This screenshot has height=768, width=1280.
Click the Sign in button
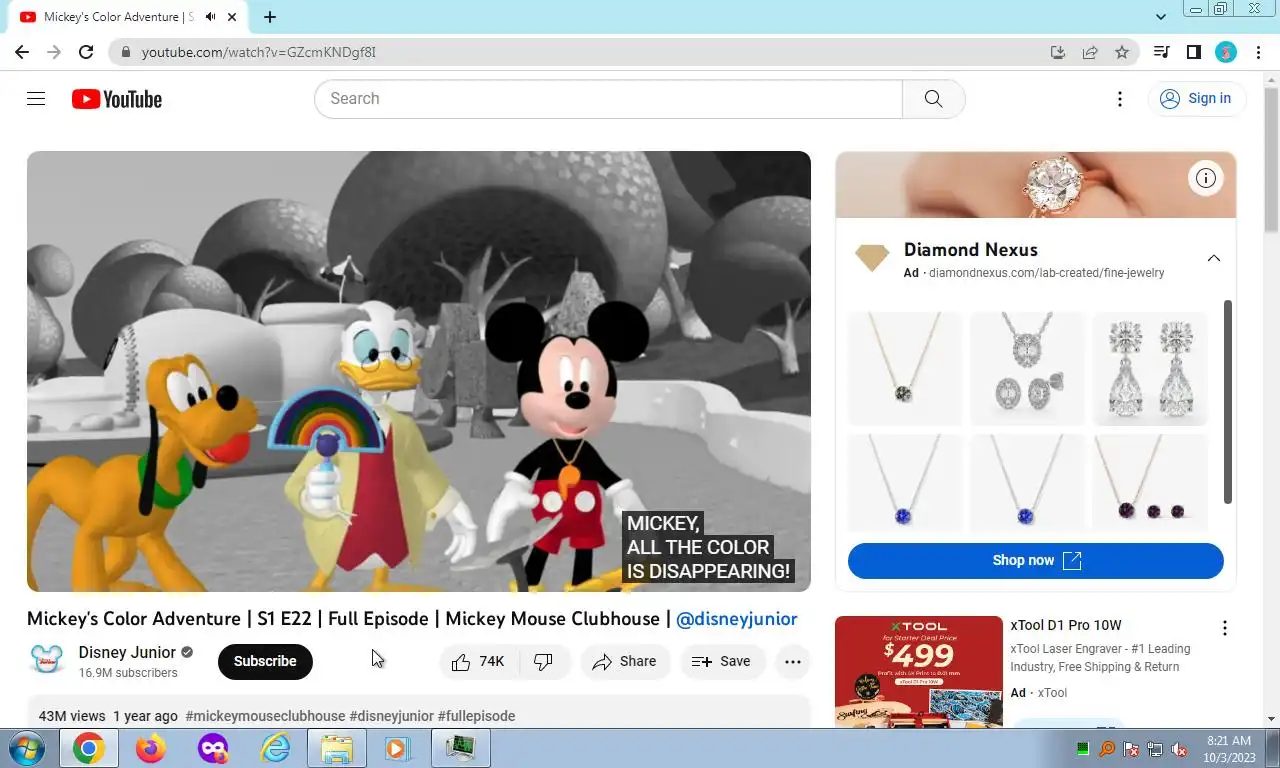1196,98
